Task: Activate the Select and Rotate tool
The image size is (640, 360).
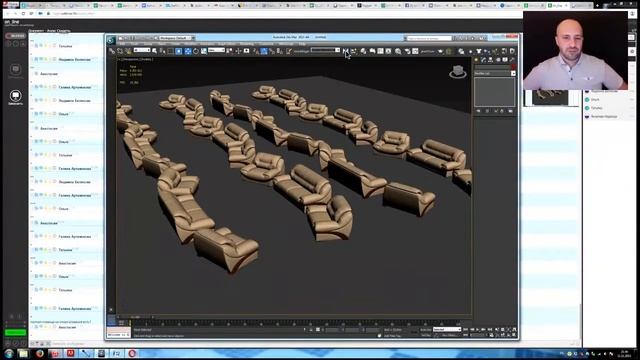Action: pyautogui.click(x=196, y=51)
